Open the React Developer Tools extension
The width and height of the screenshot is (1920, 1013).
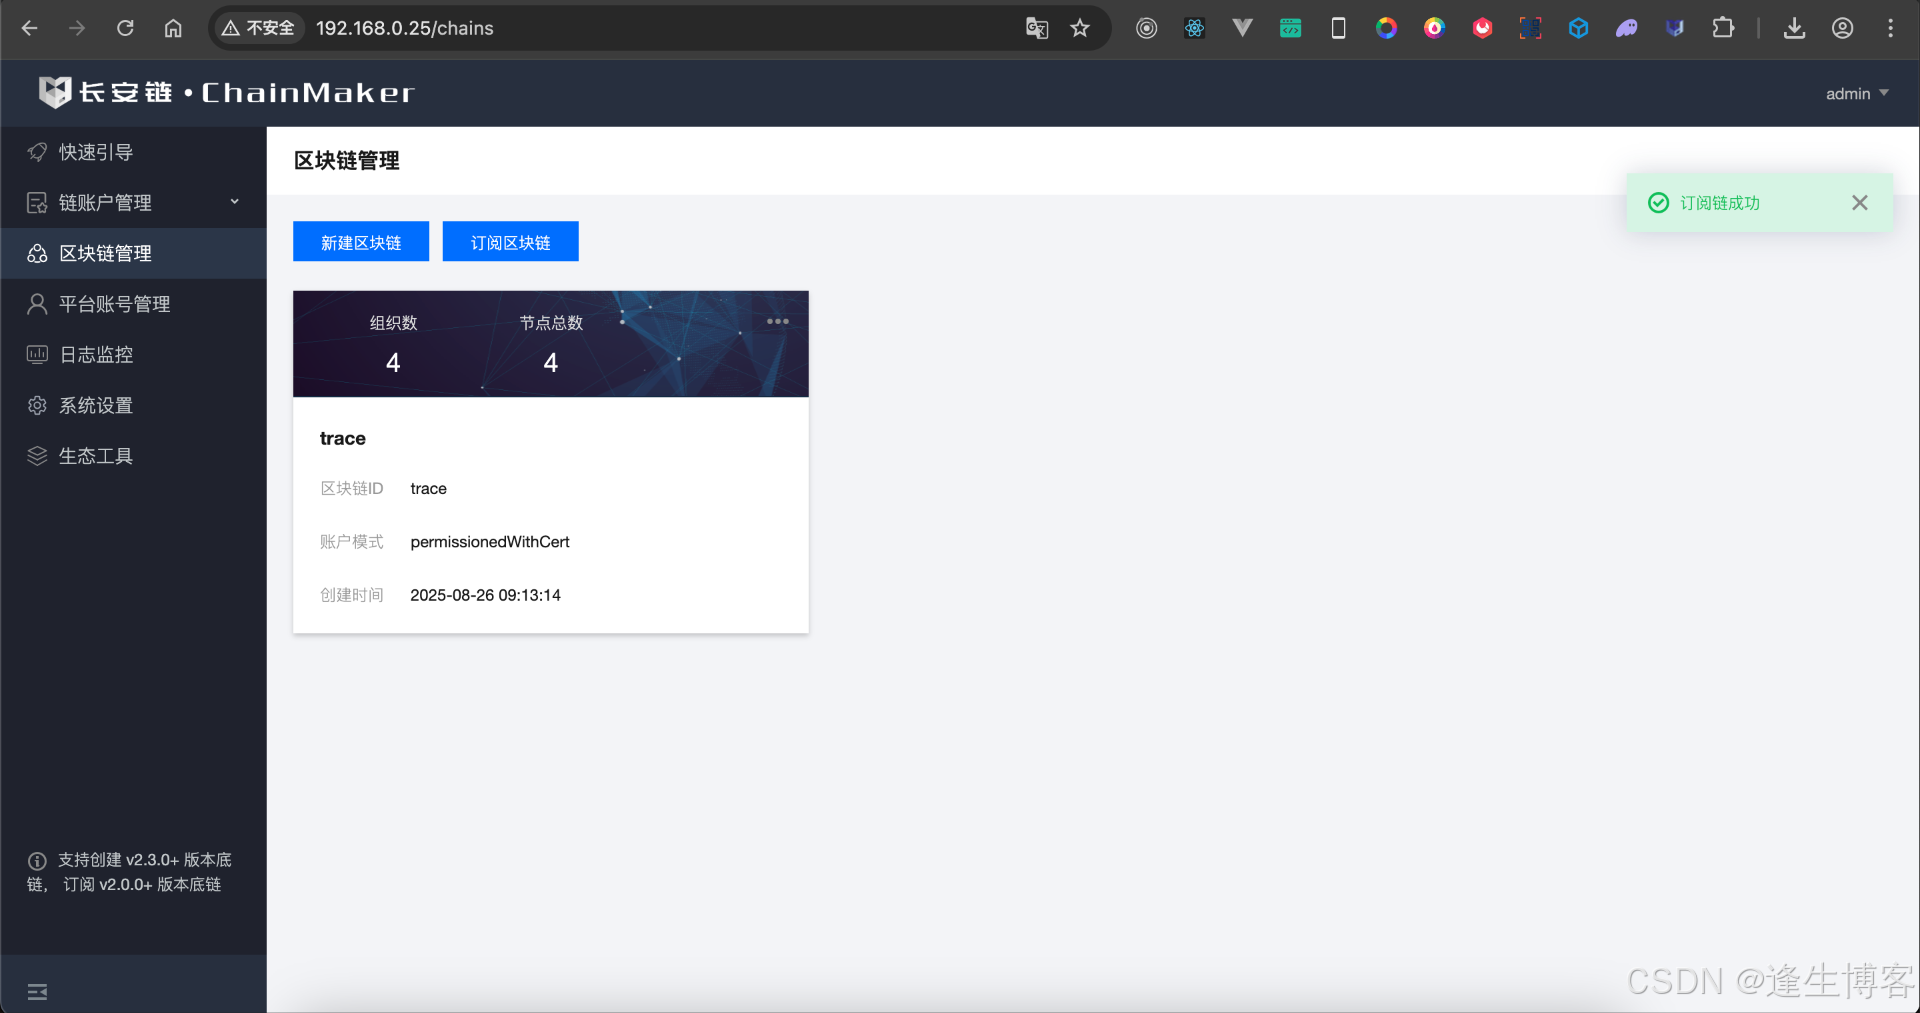[1195, 28]
